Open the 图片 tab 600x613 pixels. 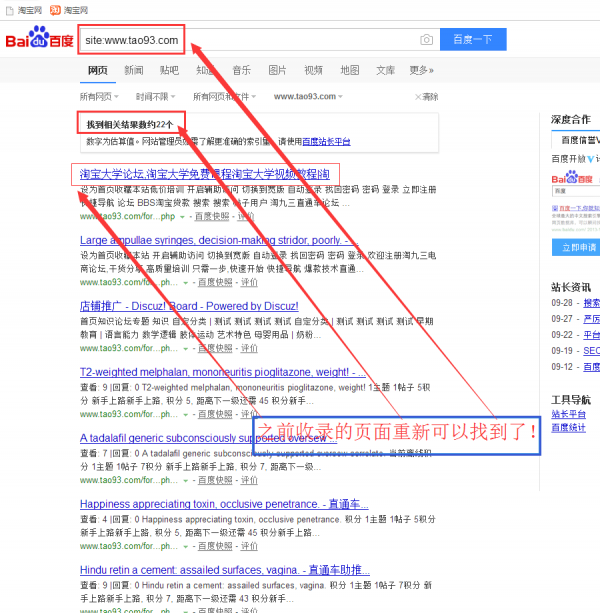click(278, 70)
